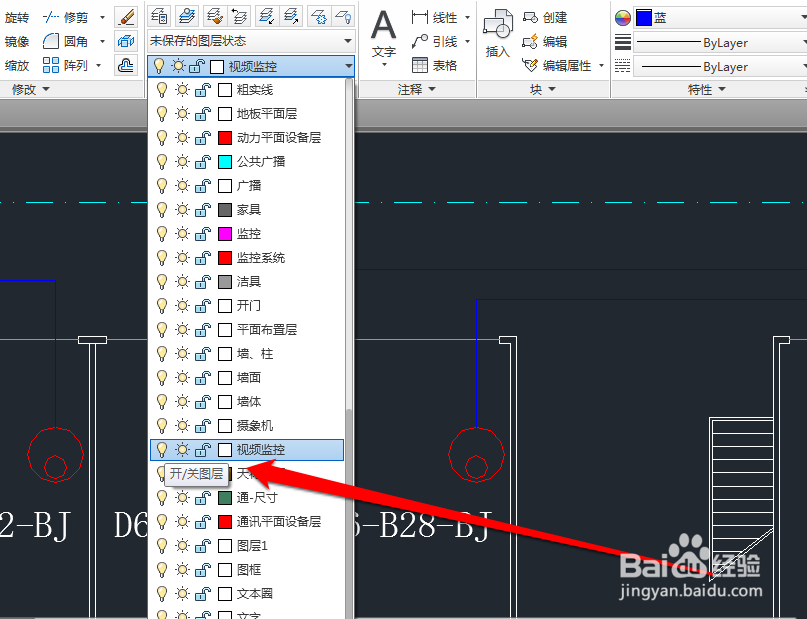Select the 通讯平面设备层 layer entry
This screenshot has width=807, height=619.
coord(247,522)
